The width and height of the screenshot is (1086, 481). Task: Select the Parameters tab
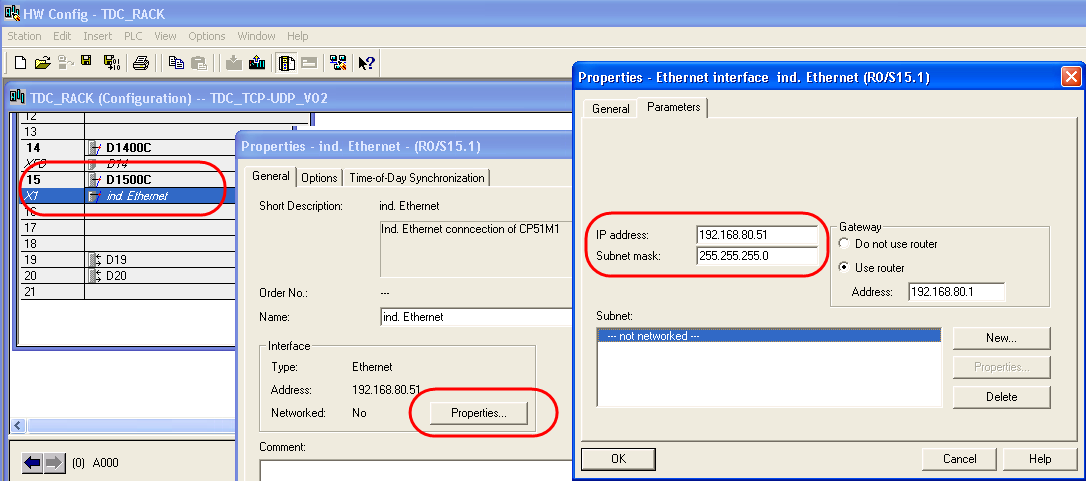(673, 107)
